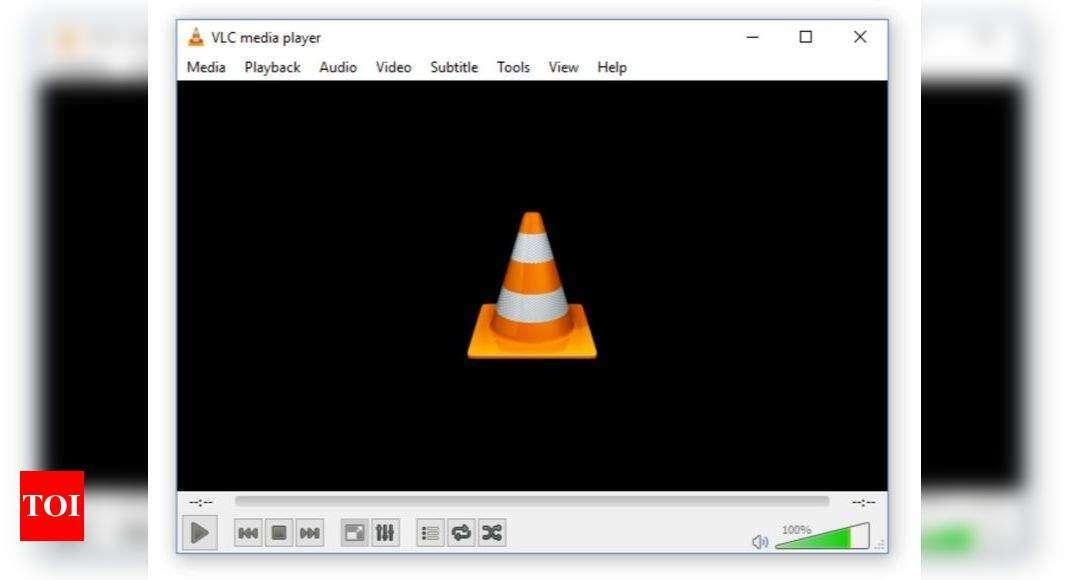Toggle loop repeat mode

[461, 533]
